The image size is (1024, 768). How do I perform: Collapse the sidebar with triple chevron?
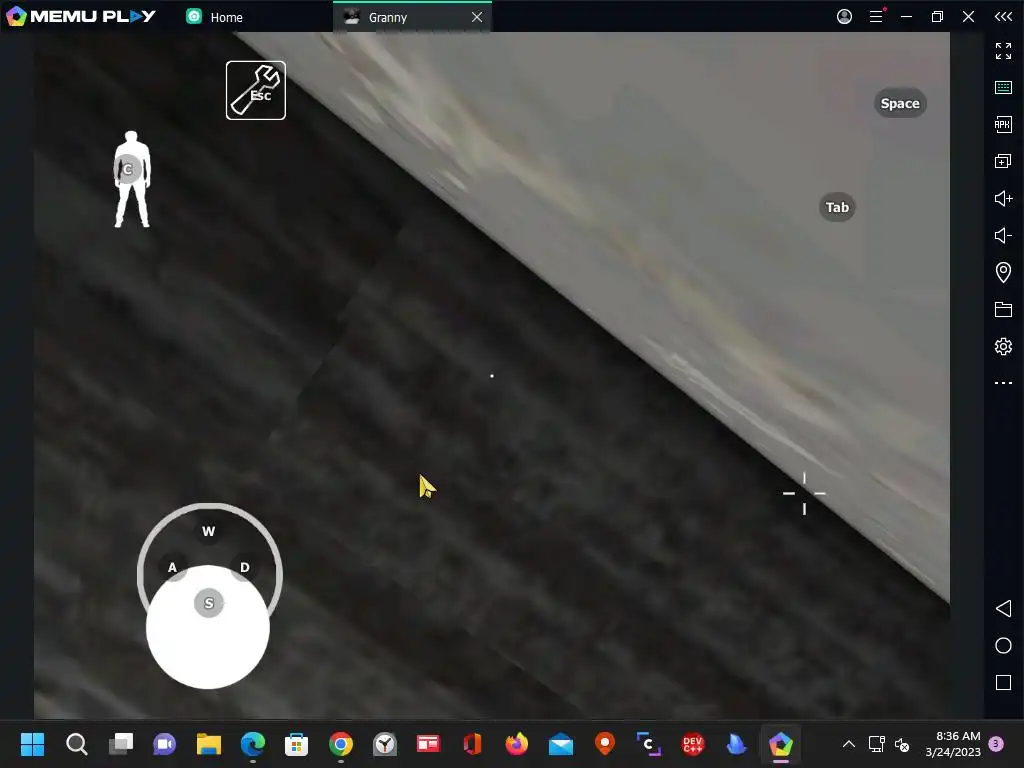point(1003,16)
